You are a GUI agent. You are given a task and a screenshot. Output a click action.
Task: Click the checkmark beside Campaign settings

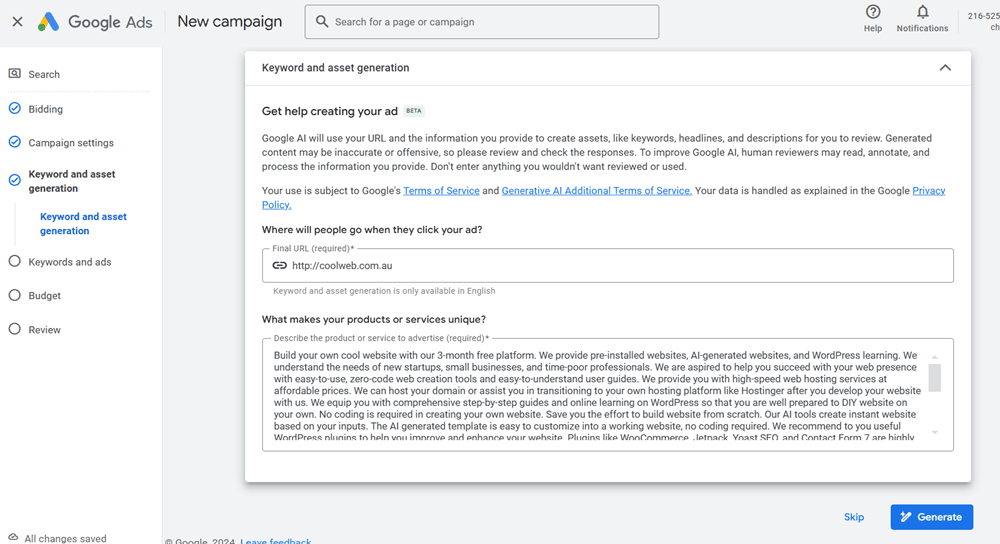click(x=14, y=143)
